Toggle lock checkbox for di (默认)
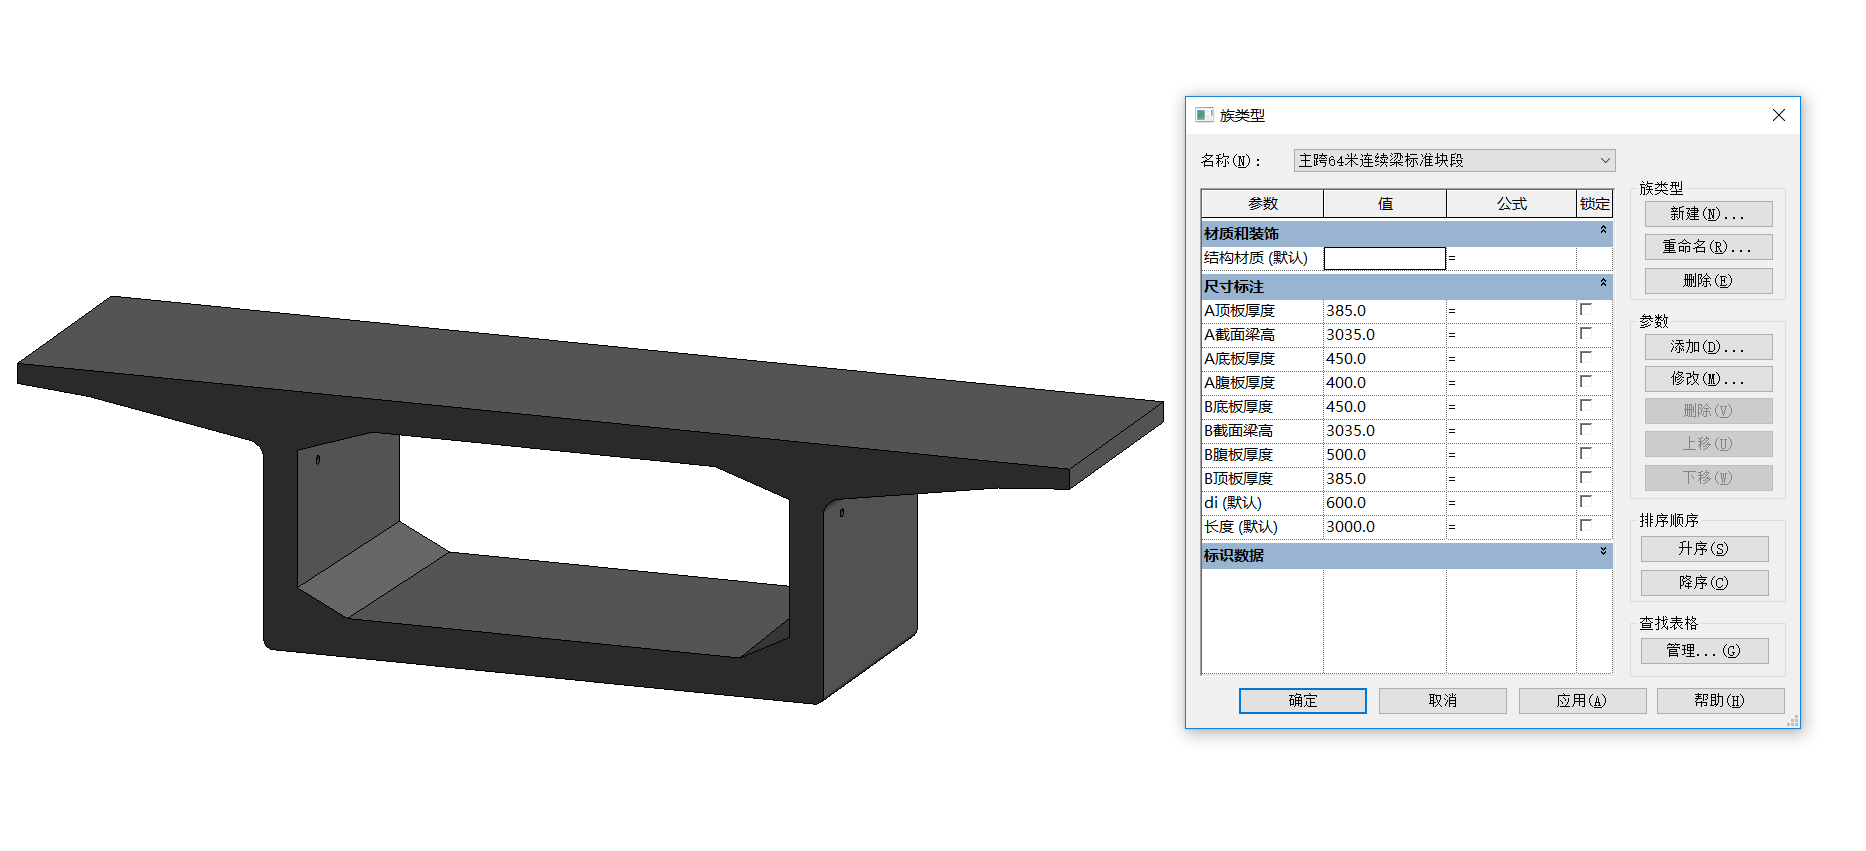Image resolution: width=1866 pixels, height=851 pixels. (1586, 501)
